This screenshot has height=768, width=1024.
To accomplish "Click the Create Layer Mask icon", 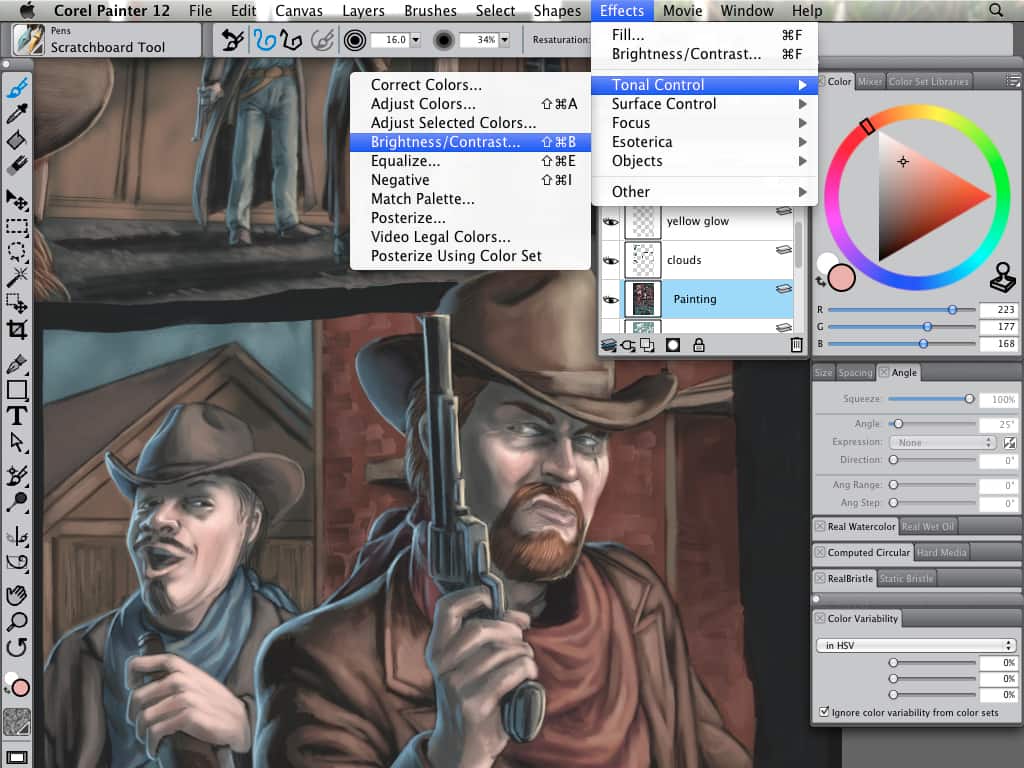I will [x=673, y=345].
